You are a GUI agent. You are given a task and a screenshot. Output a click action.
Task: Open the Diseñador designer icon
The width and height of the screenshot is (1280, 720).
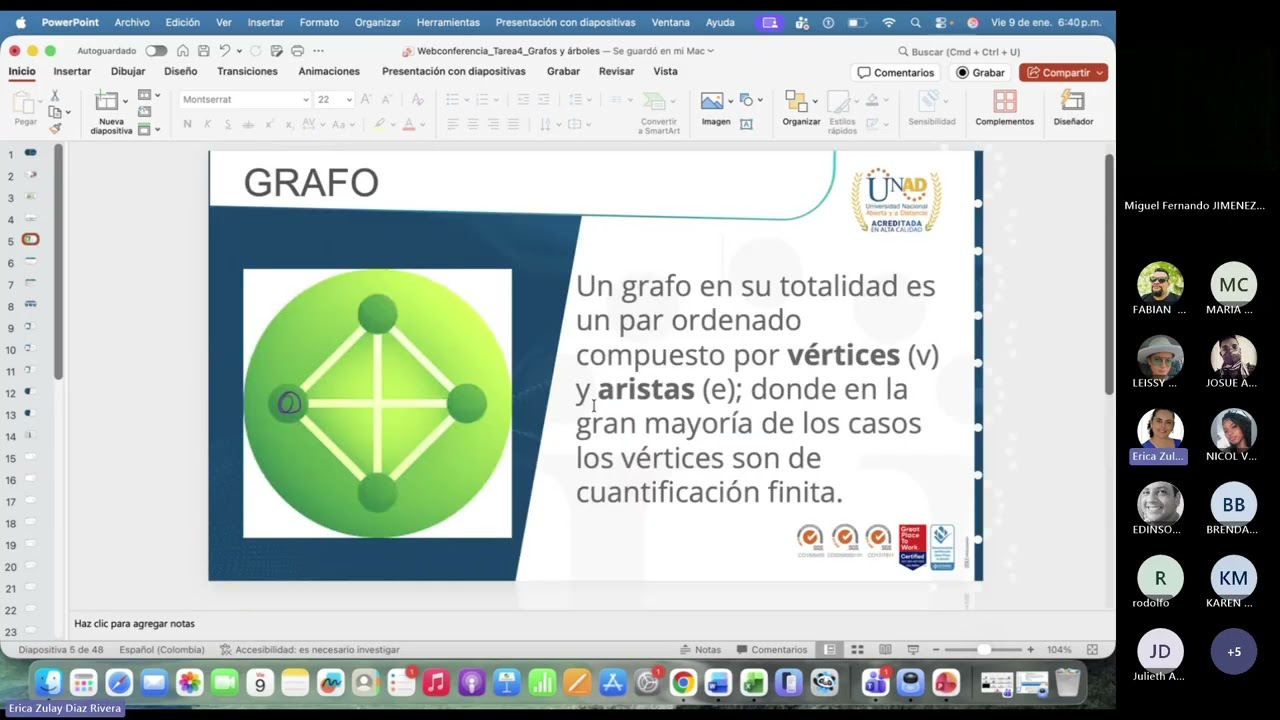click(x=1073, y=101)
